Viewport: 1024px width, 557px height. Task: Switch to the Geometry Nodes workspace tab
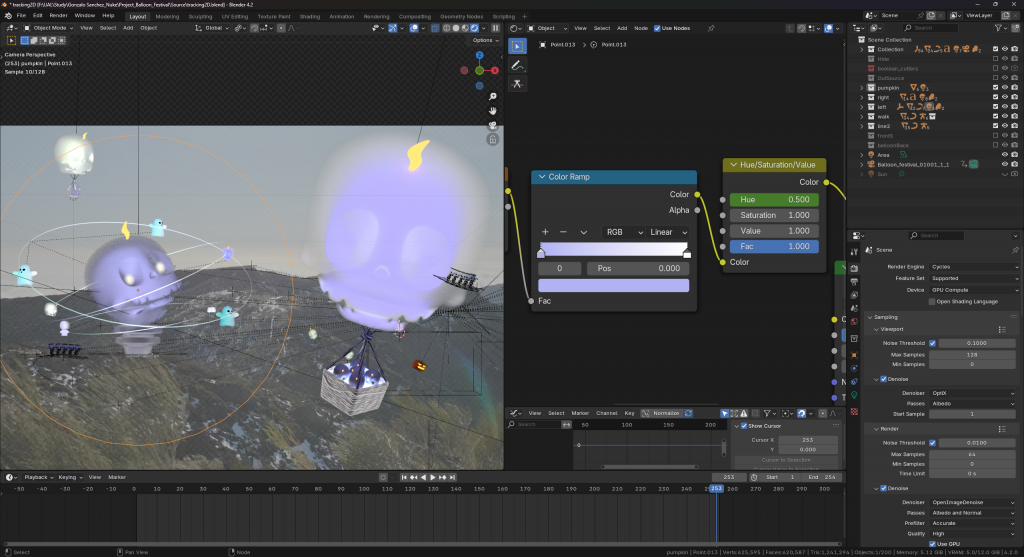click(461, 17)
